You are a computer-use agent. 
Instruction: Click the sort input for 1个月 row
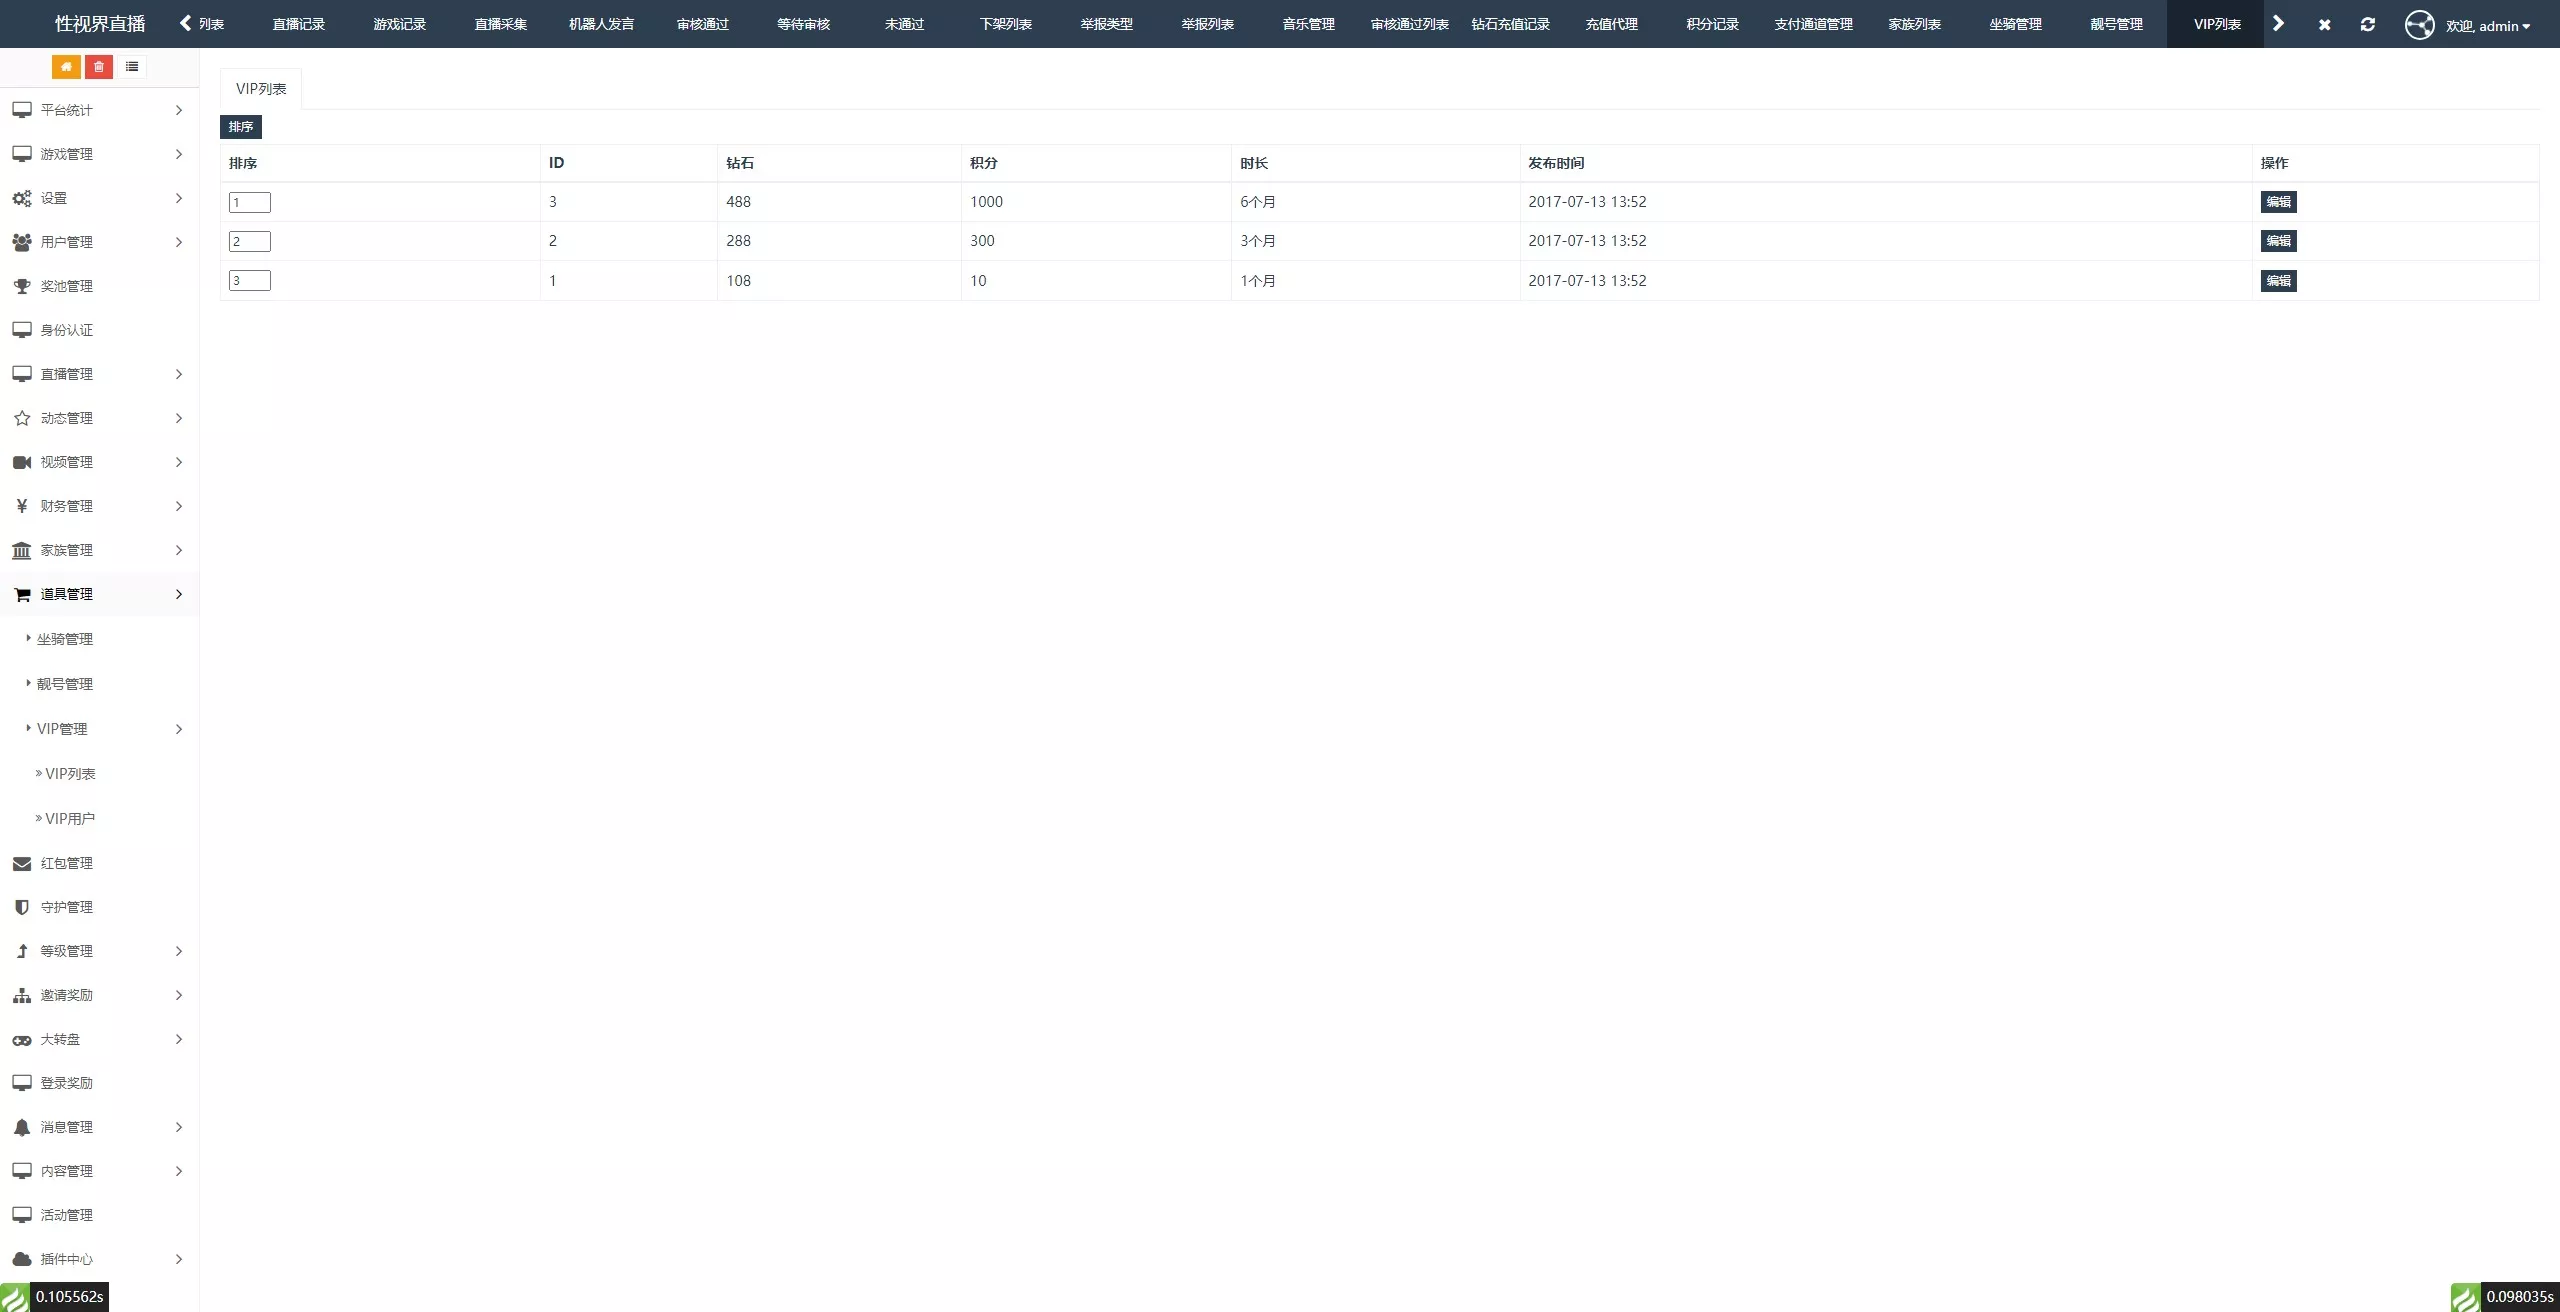[x=250, y=281]
